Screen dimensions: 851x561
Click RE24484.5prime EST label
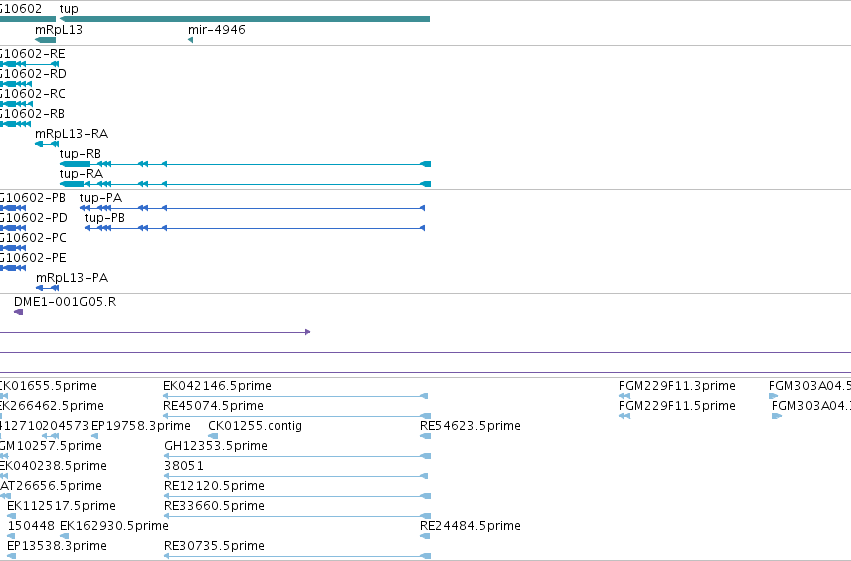pyautogui.click(x=471, y=526)
